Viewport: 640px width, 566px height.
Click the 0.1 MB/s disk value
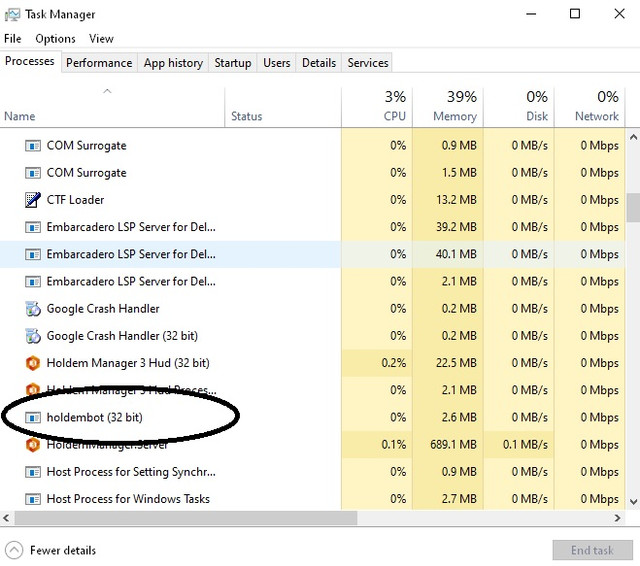pos(525,444)
